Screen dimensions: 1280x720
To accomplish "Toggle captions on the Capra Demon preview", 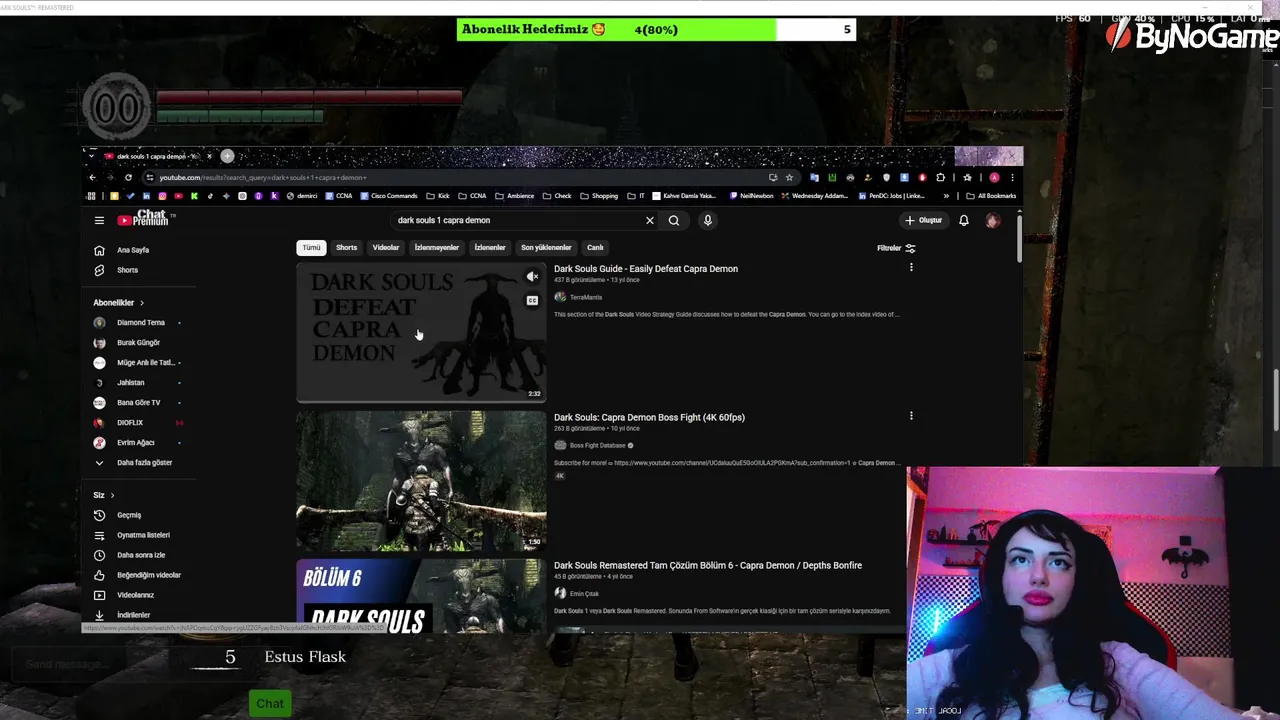I will (532, 300).
